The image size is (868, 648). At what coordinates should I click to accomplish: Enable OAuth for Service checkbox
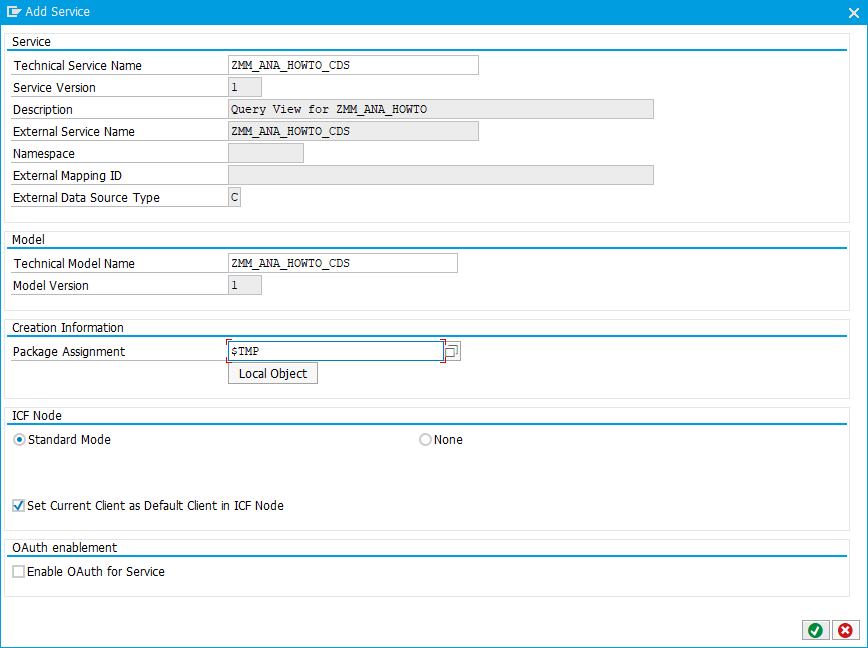[18, 572]
